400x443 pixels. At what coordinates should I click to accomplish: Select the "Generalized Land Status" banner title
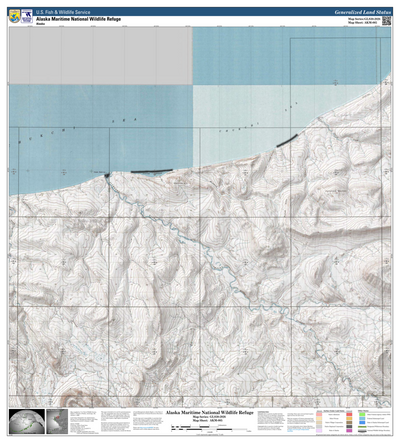363,12
